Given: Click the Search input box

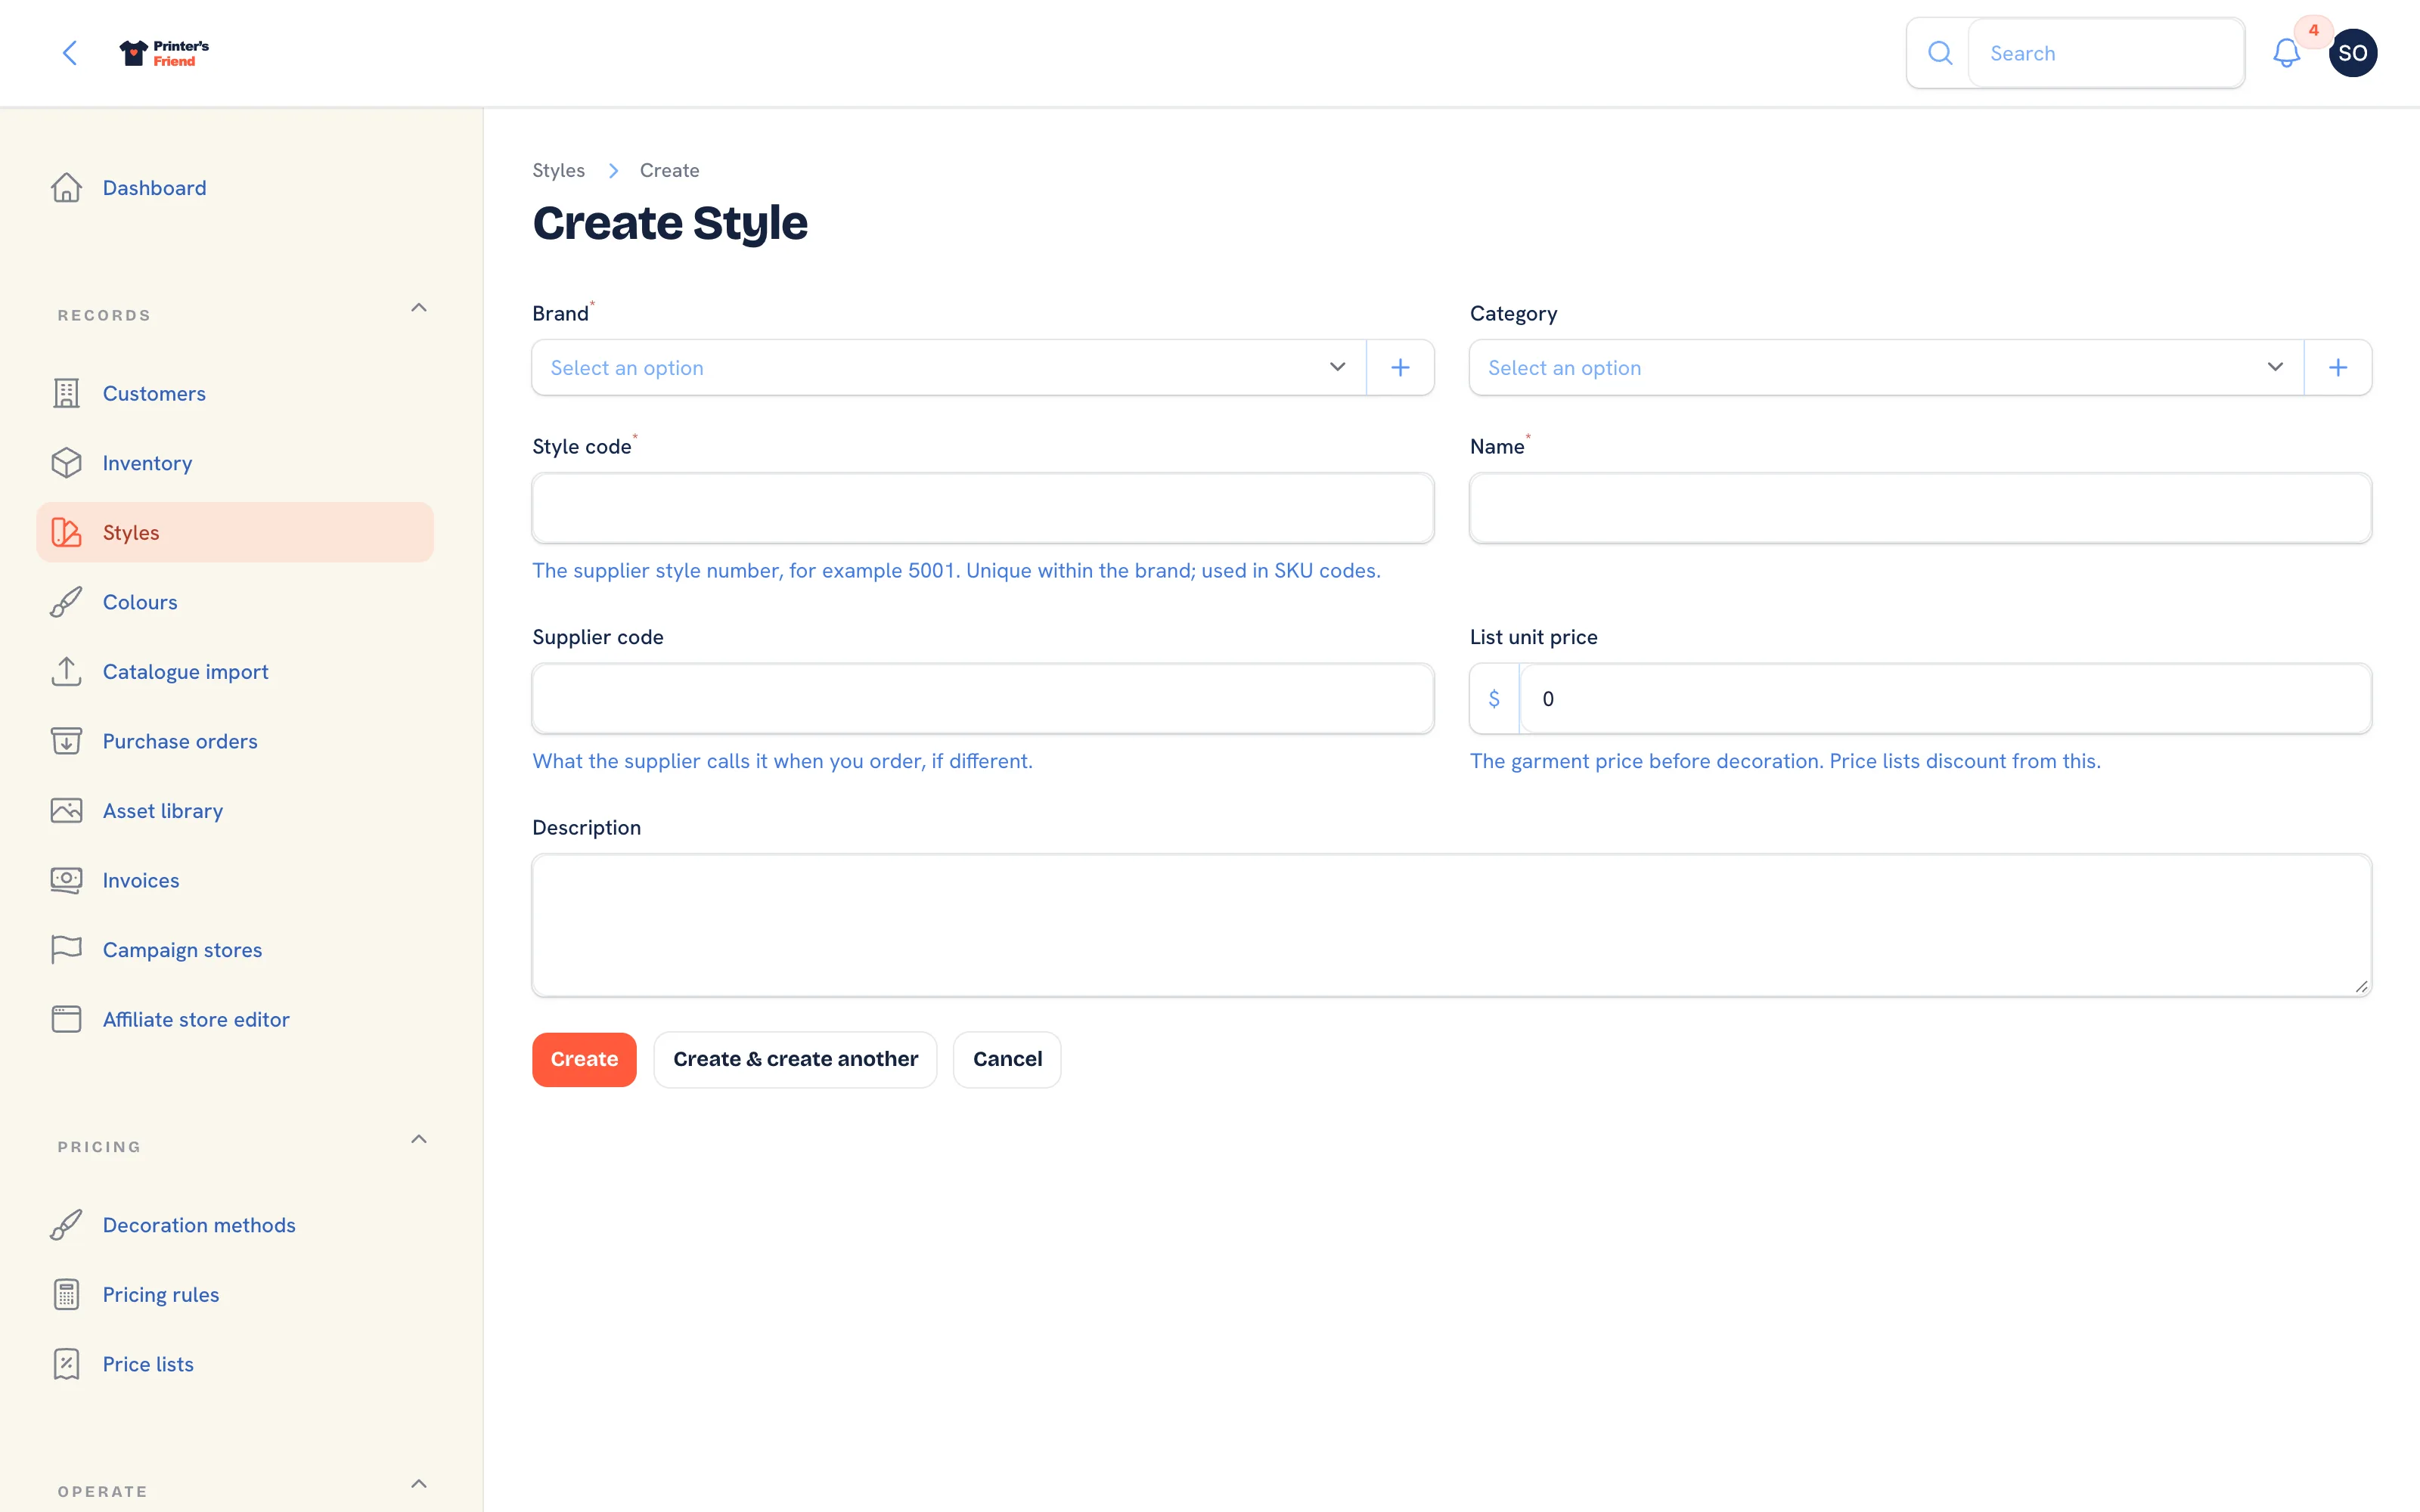Looking at the screenshot, I should click(x=2106, y=53).
